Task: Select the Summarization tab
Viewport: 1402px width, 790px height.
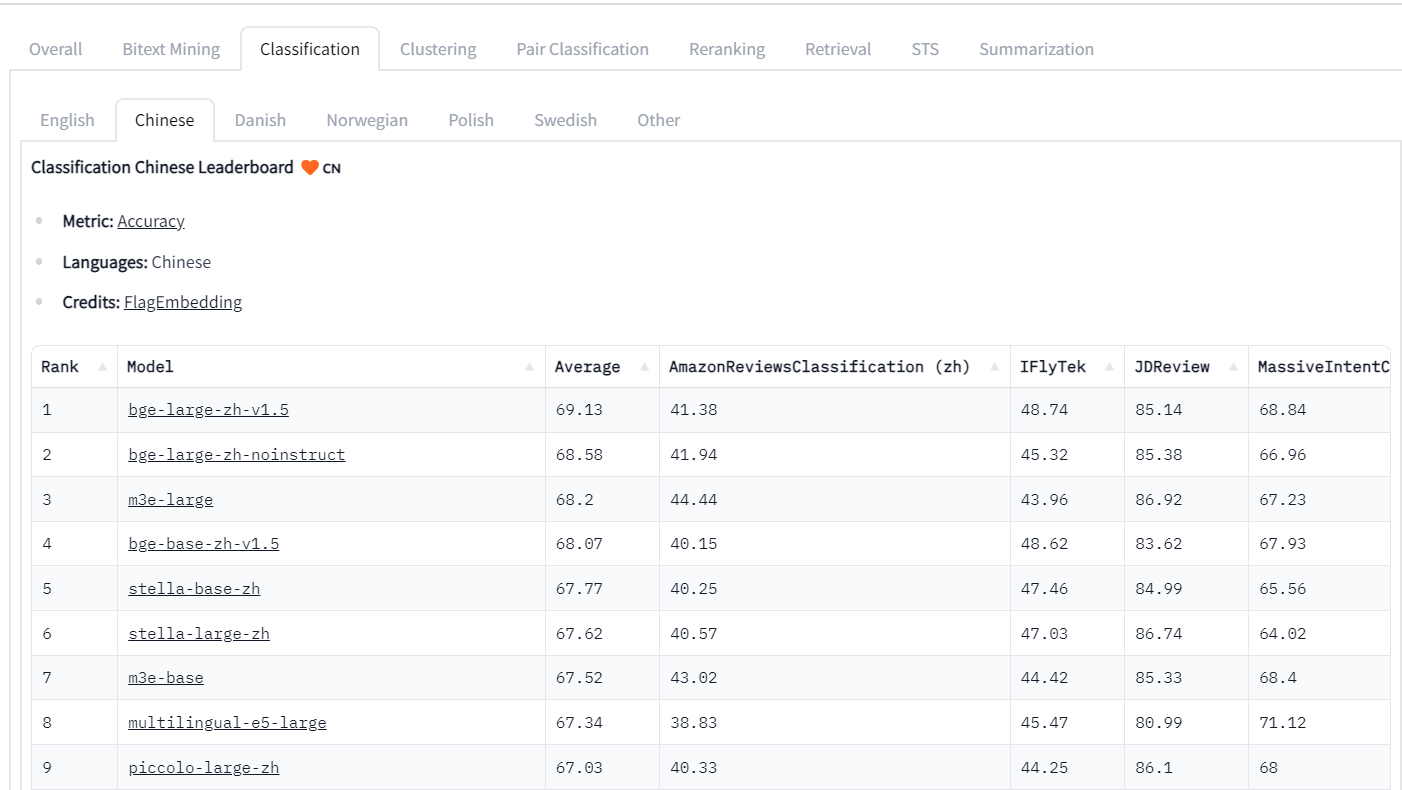Action: click(1036, 49)
